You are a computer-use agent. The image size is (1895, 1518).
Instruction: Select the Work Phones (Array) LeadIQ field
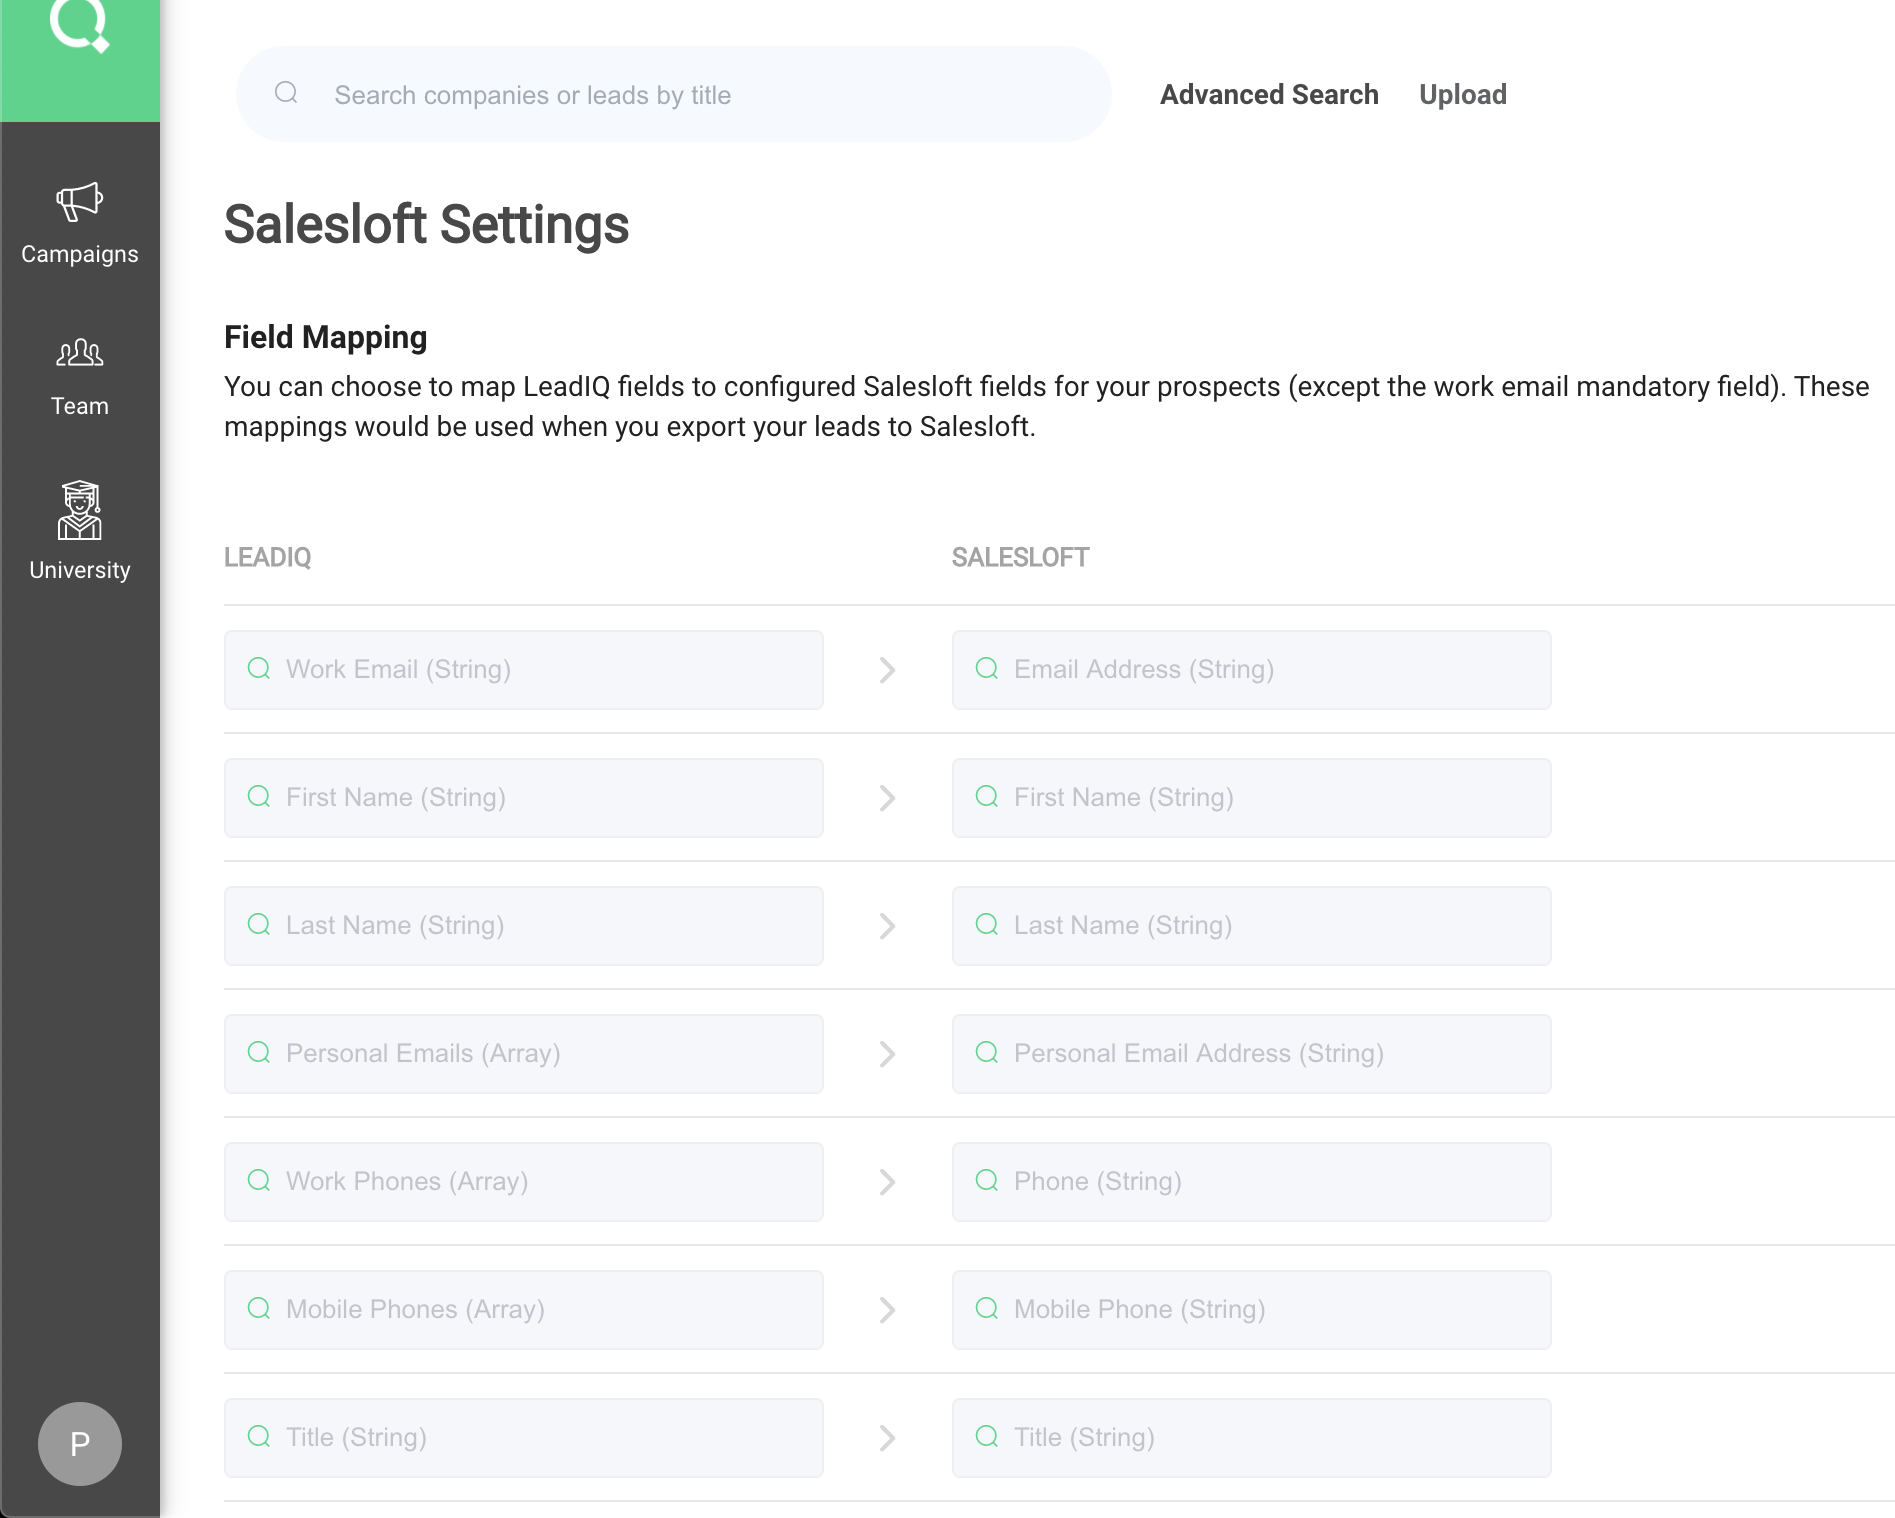point(523,1181)
